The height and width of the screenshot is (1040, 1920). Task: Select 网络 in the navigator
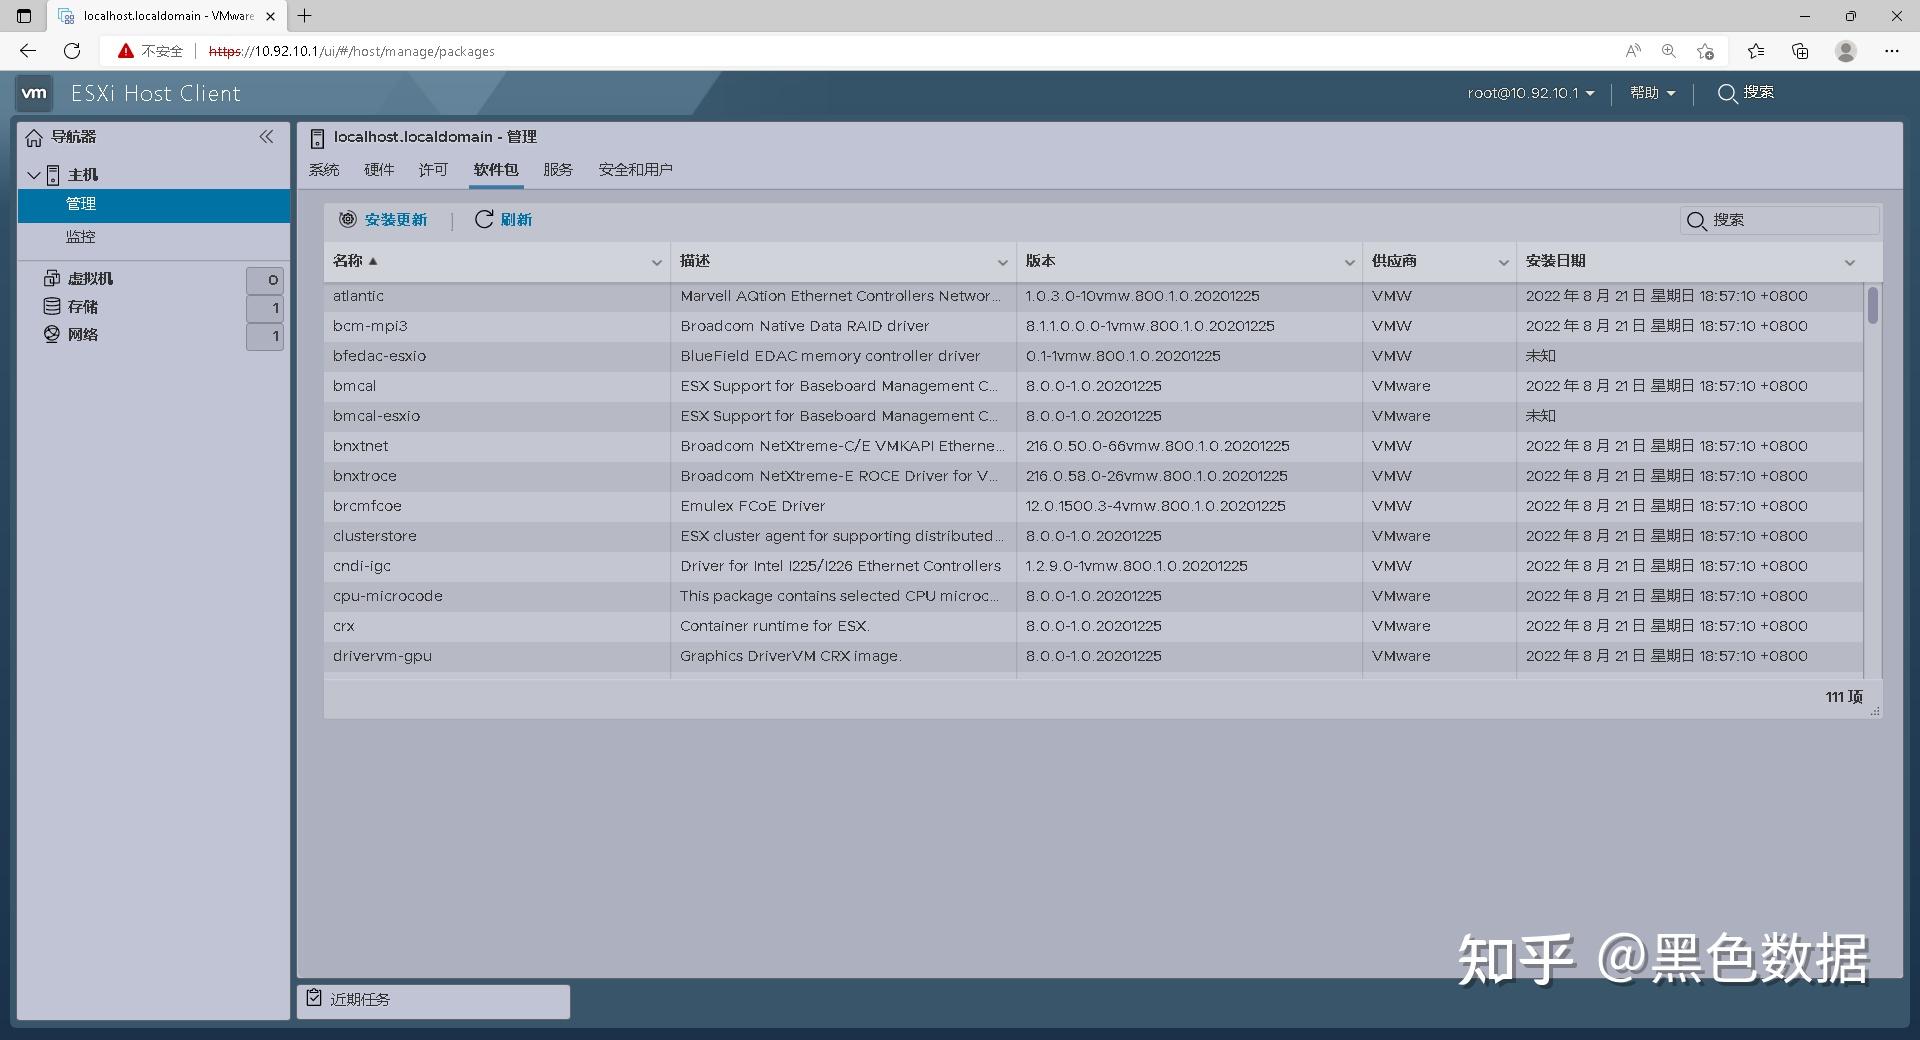pos(83,334)
